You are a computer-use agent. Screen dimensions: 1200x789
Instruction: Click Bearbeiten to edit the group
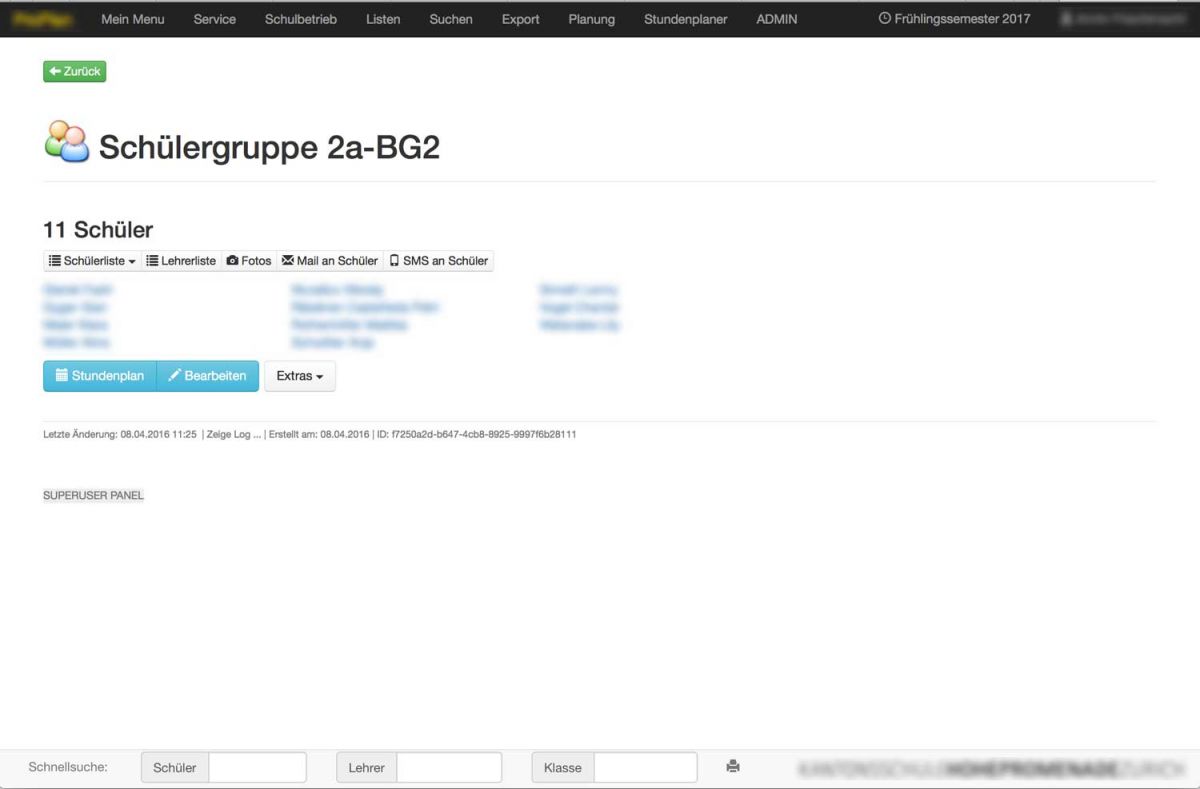click(x=208, y=376)
